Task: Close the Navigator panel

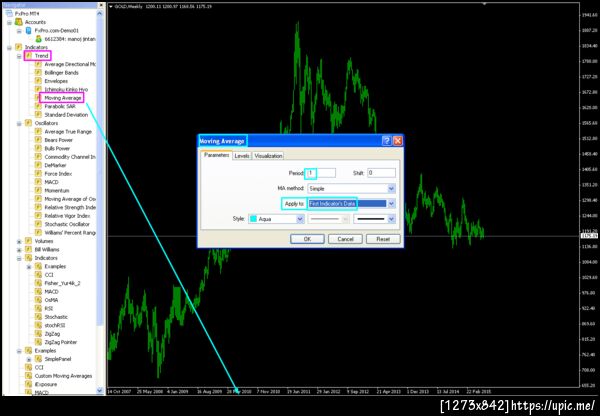Action: coord(101,5)
